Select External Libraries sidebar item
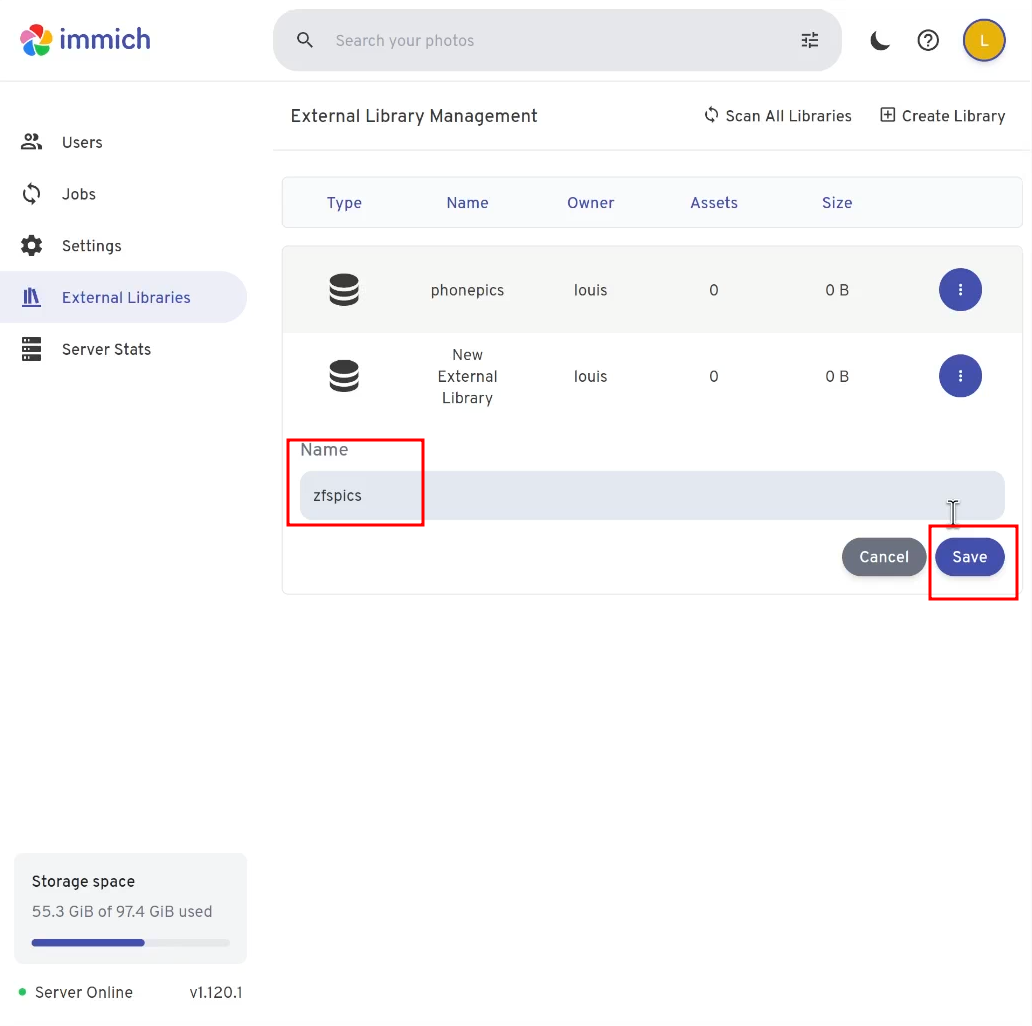The width and height of the screenshot is (1032, 1026). point(123,297)
